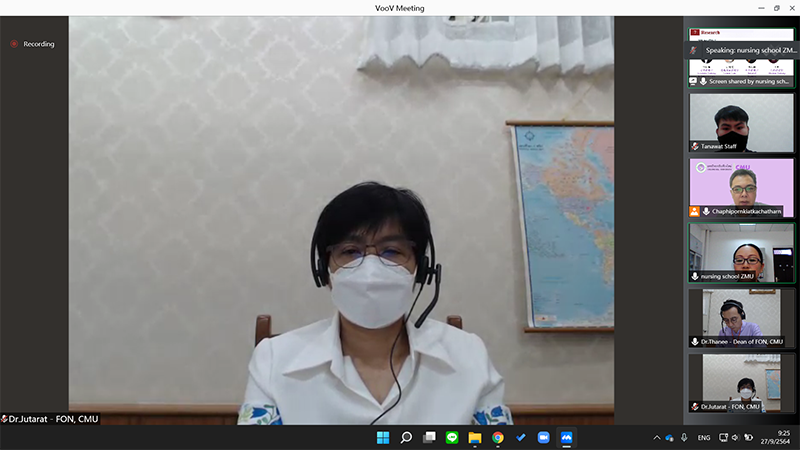Click muted mic icon on small Dr.Jutarat tile
This screenshot has width=800, height=450.
pos(695,407)
